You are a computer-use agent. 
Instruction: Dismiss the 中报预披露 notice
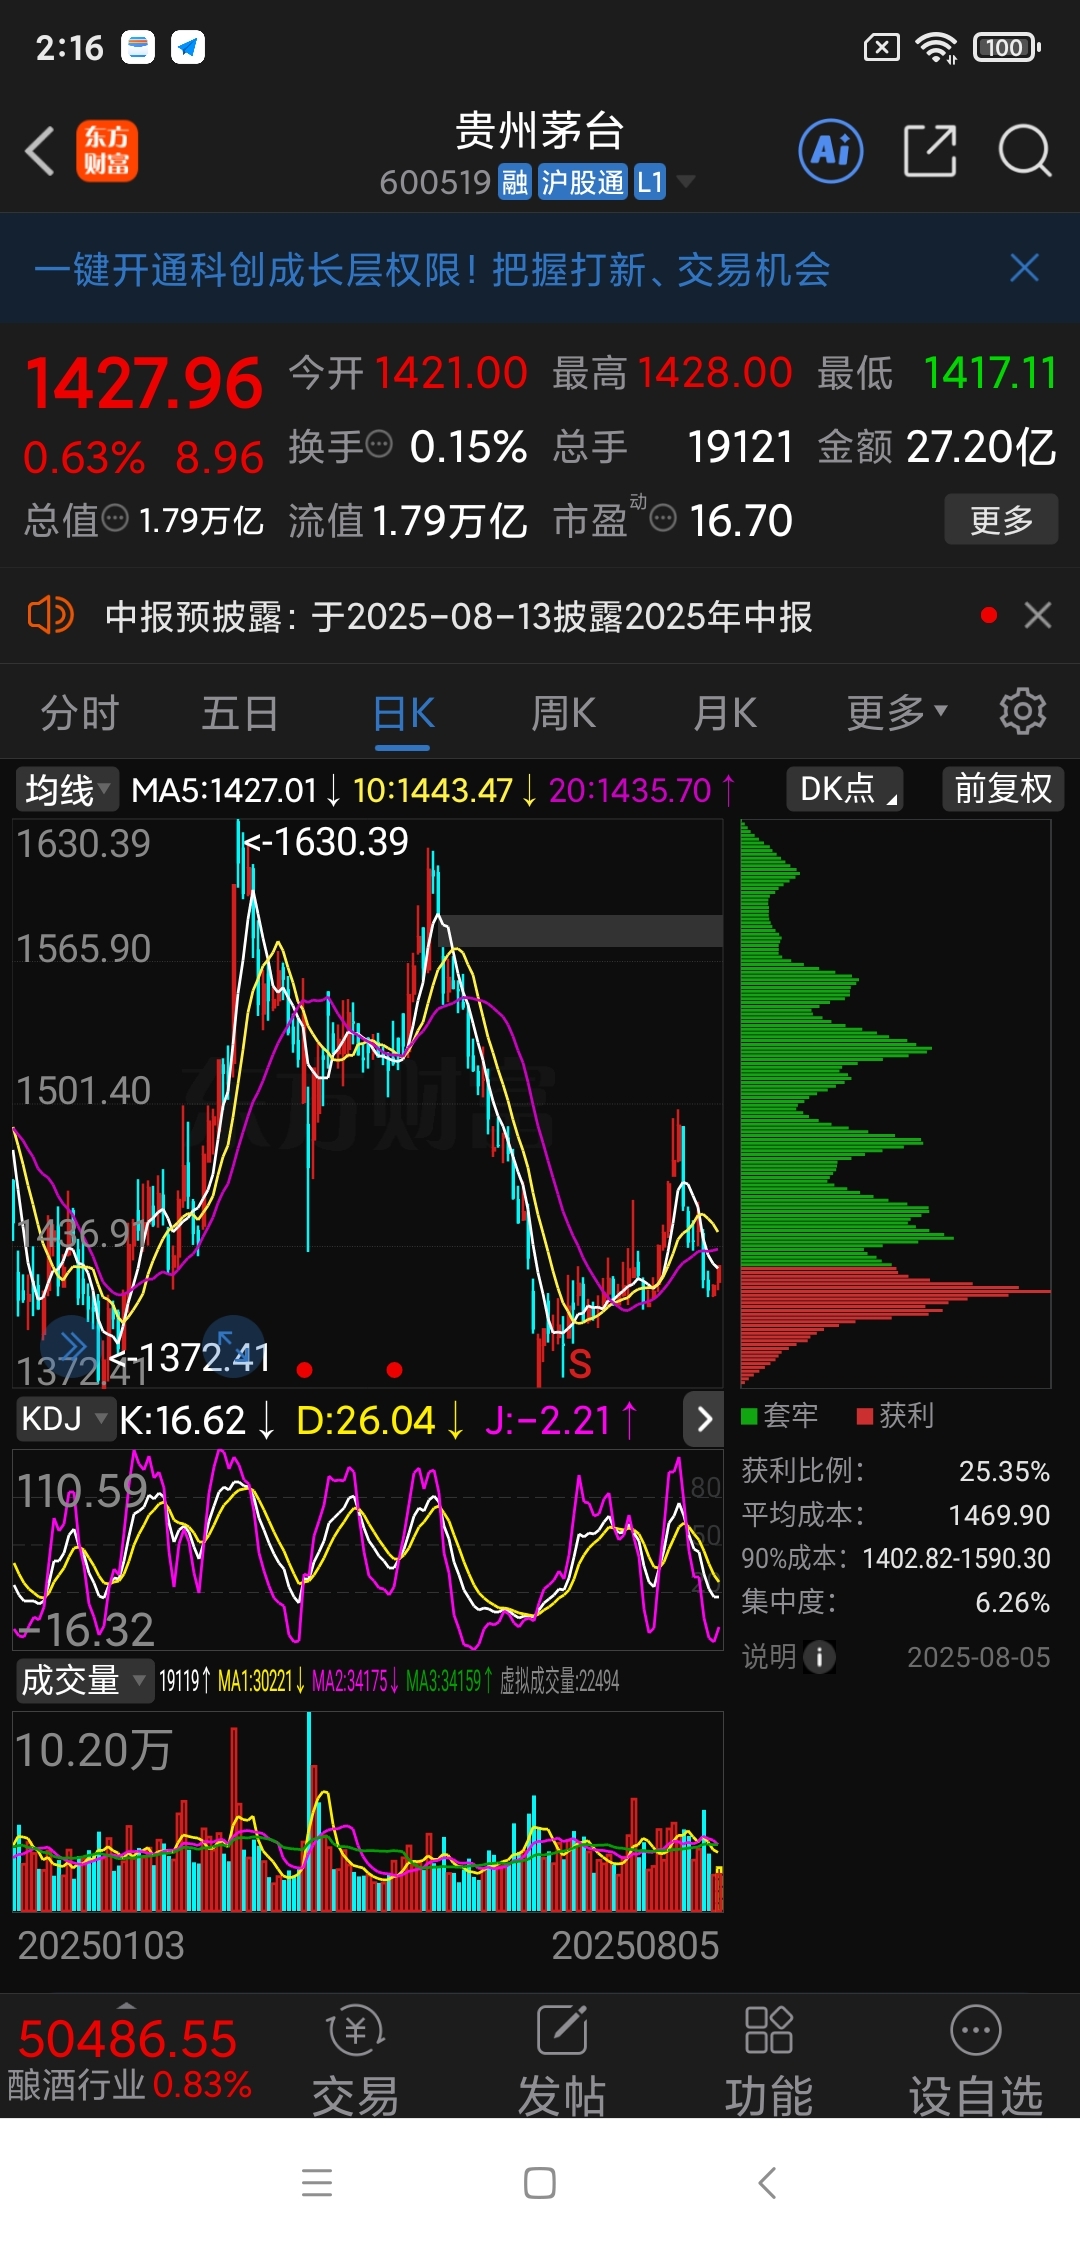tap(1038, 615)
